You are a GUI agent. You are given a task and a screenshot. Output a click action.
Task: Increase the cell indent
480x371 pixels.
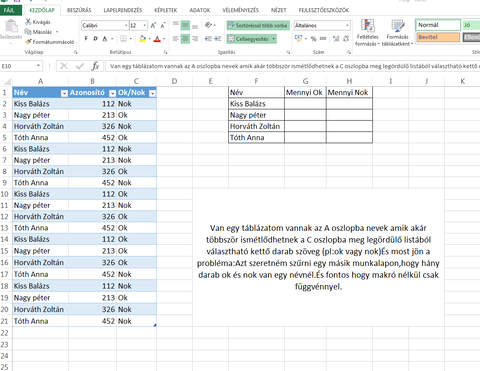pos(218,39)
